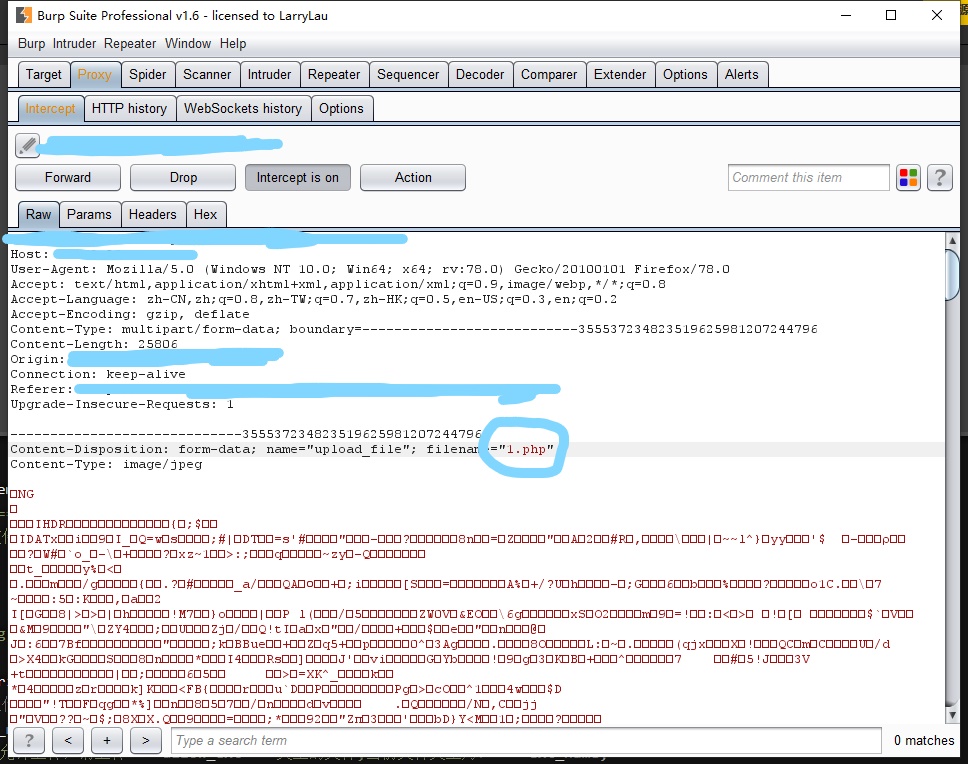Select the Hex view tab
968x764 pixels.
205,214
